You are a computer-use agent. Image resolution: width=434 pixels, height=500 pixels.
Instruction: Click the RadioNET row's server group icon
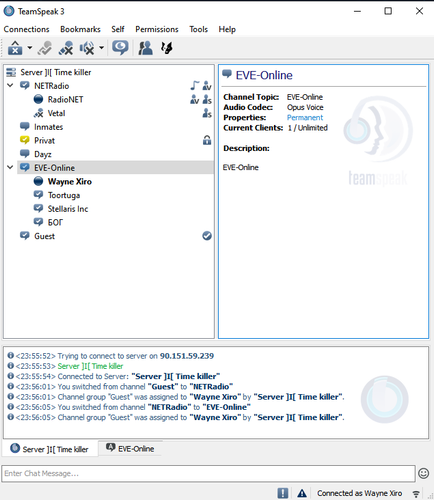click(207, 99)
